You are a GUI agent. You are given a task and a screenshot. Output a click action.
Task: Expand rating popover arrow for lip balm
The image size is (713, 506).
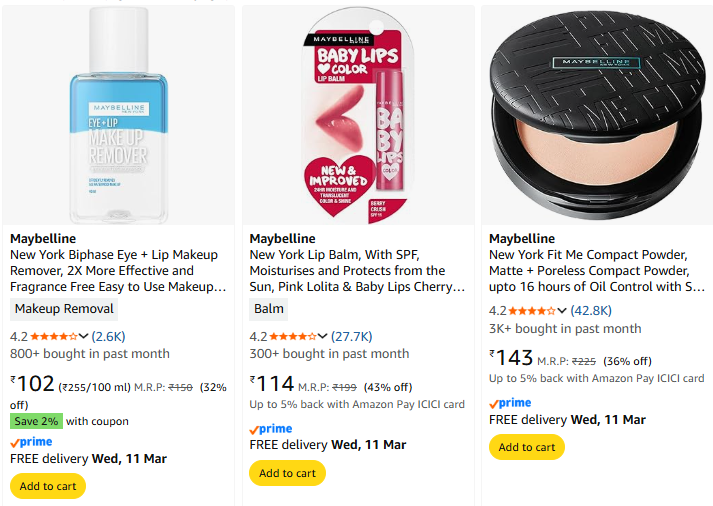[x=323, y=337]
